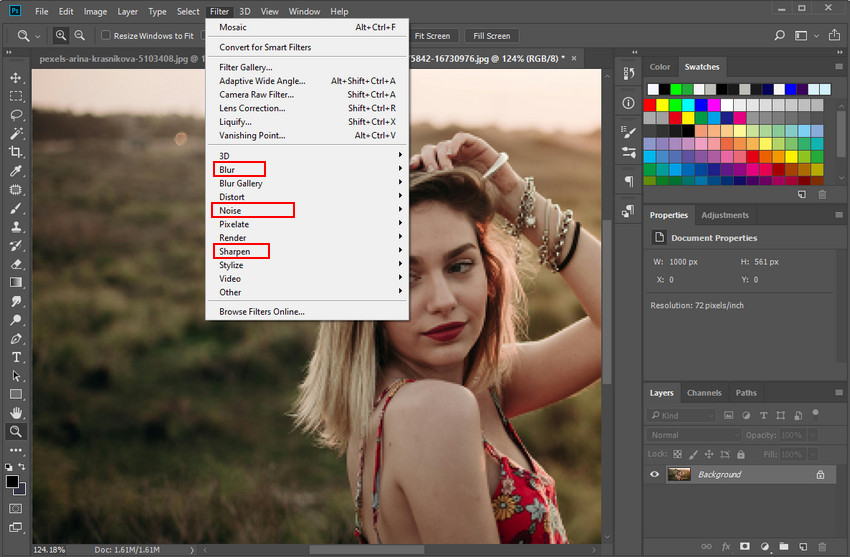The image size is (850, 557).
Task: Click Browse Filters Online
Action: click(262, 312)
